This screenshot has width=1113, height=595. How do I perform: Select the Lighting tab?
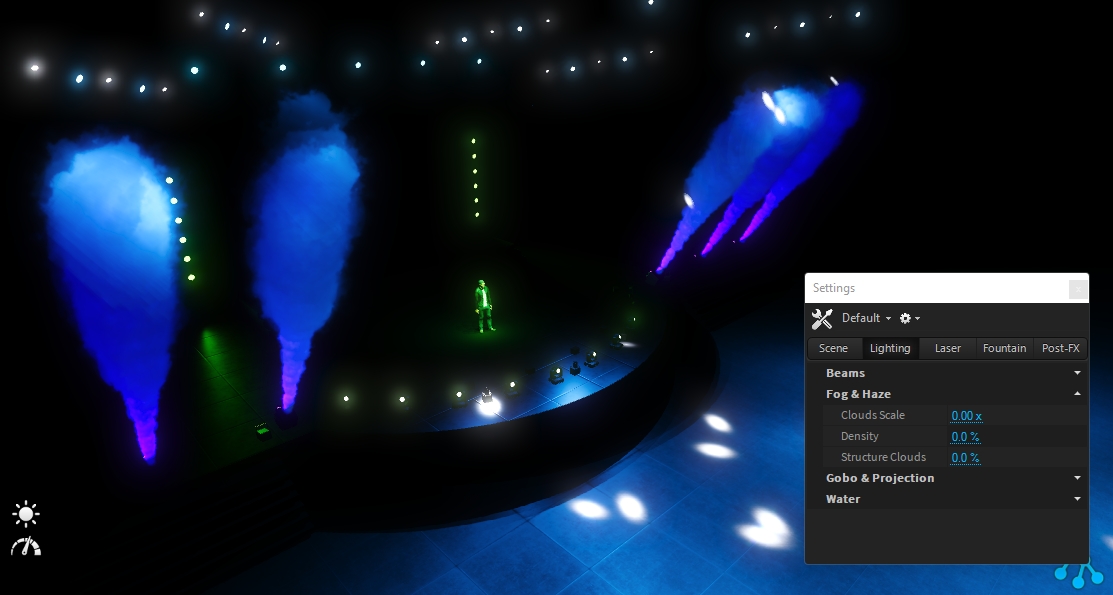pyautogui.click(x=890, y=348)
